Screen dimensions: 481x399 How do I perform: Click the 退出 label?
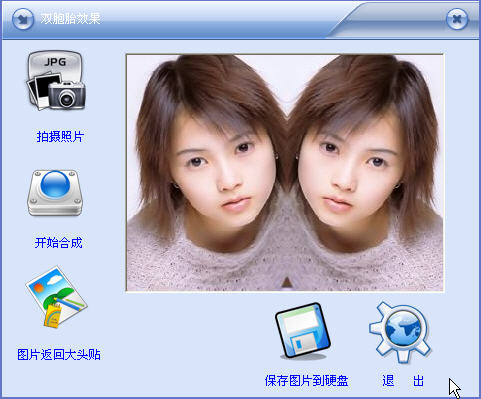click(x=403, y=380)
